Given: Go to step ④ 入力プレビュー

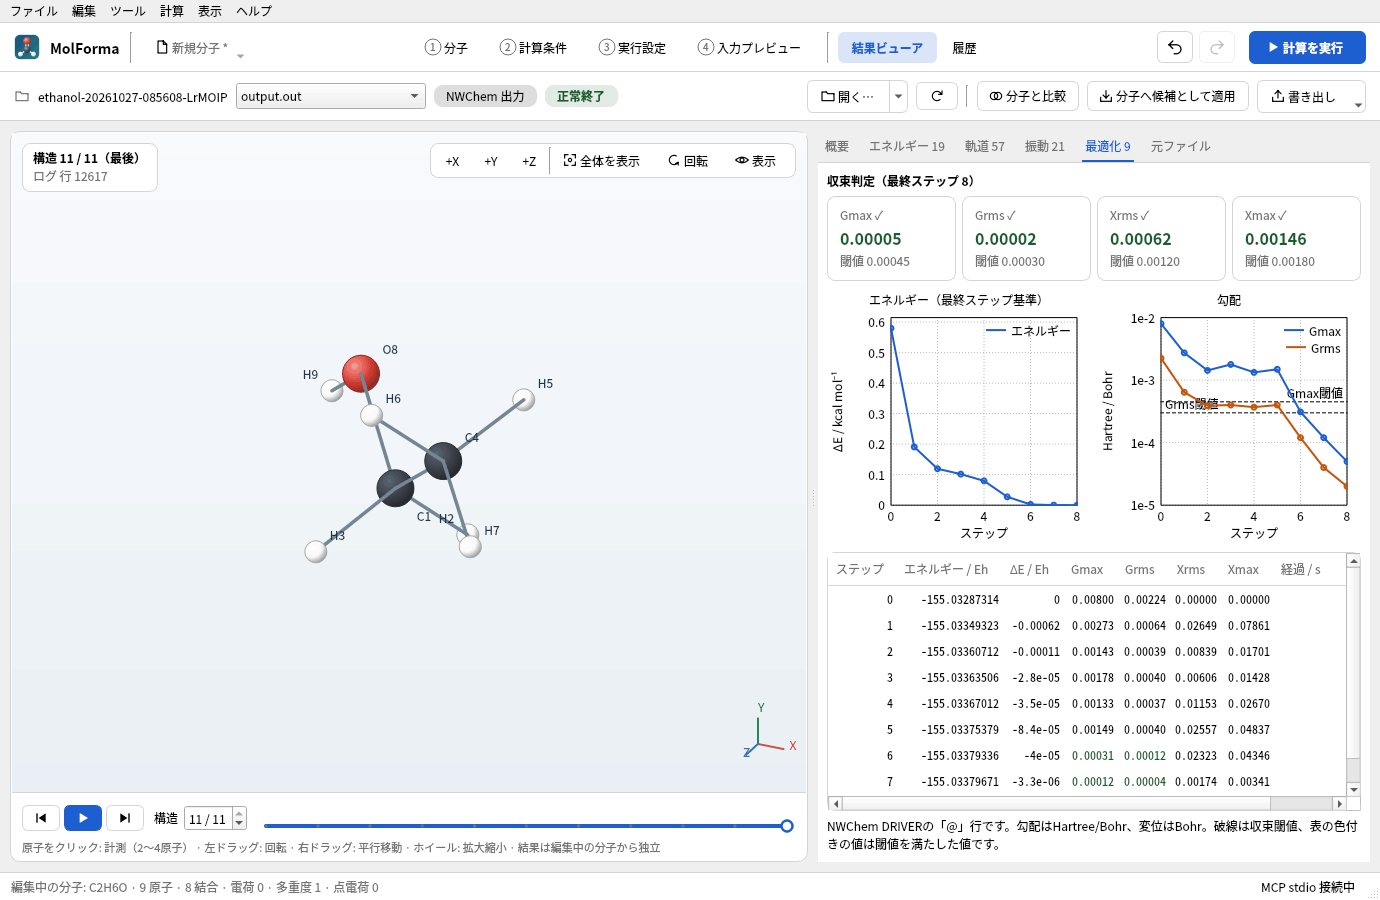Looking at the screenshot, I should coord(749,47).
